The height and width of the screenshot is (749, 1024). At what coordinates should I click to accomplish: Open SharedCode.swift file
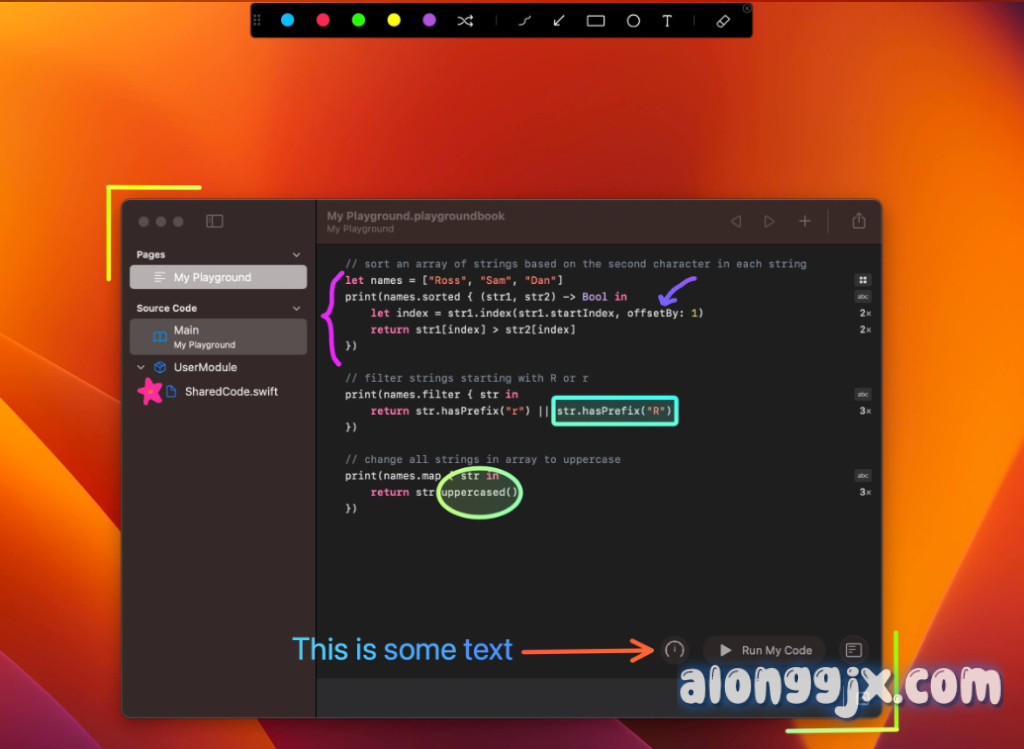230,392
